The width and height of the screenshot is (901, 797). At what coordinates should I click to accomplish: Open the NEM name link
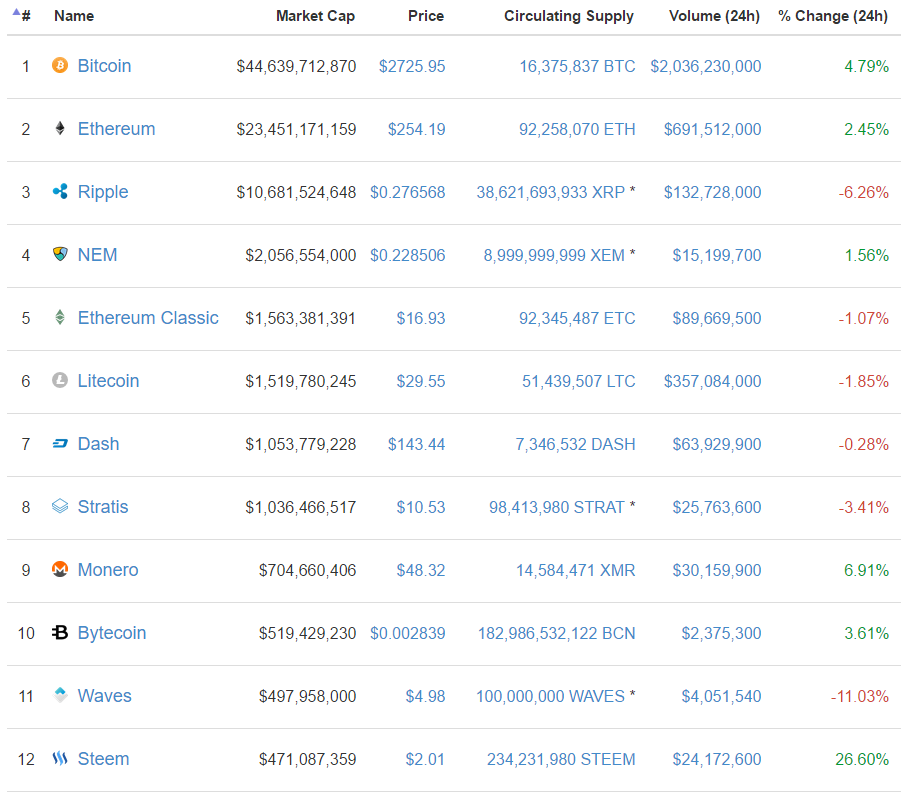(98, 255)
